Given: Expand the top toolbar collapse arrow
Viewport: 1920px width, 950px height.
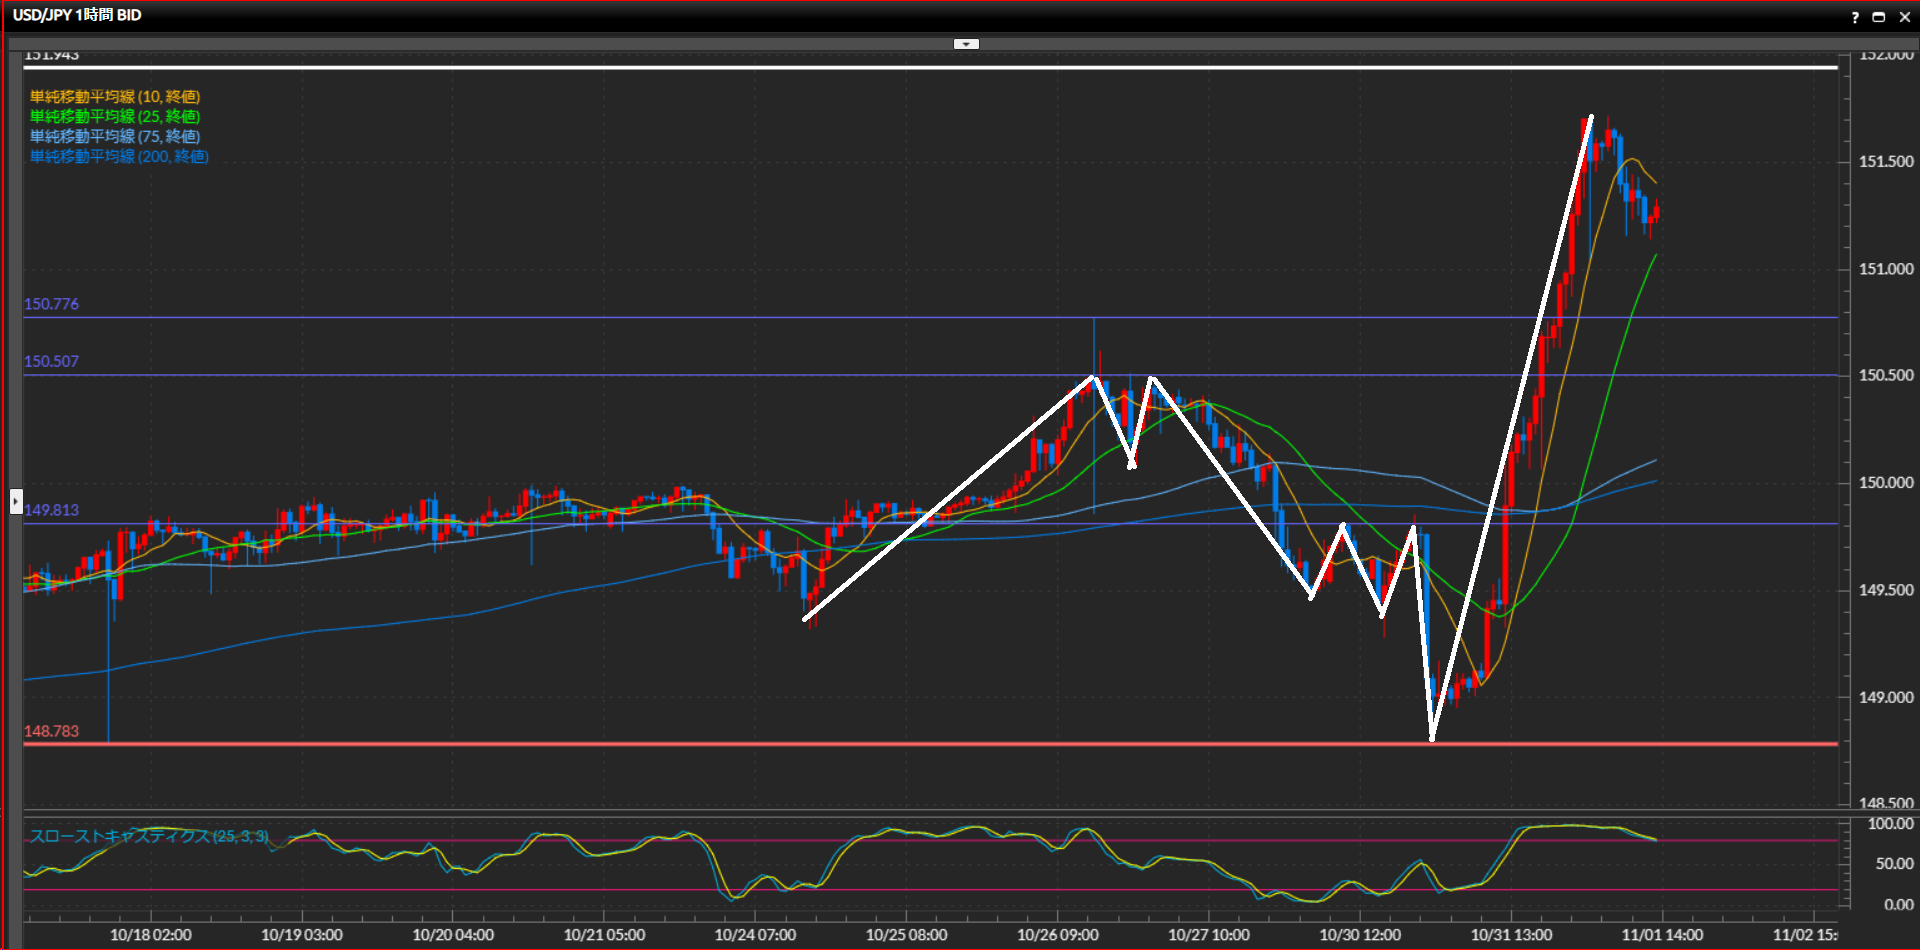Looking at the screenshot, I should click(966, 44).
